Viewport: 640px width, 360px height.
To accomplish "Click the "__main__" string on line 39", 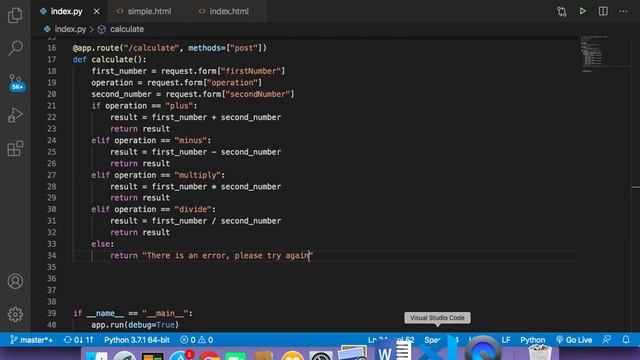I will click(x=165, y=313).
